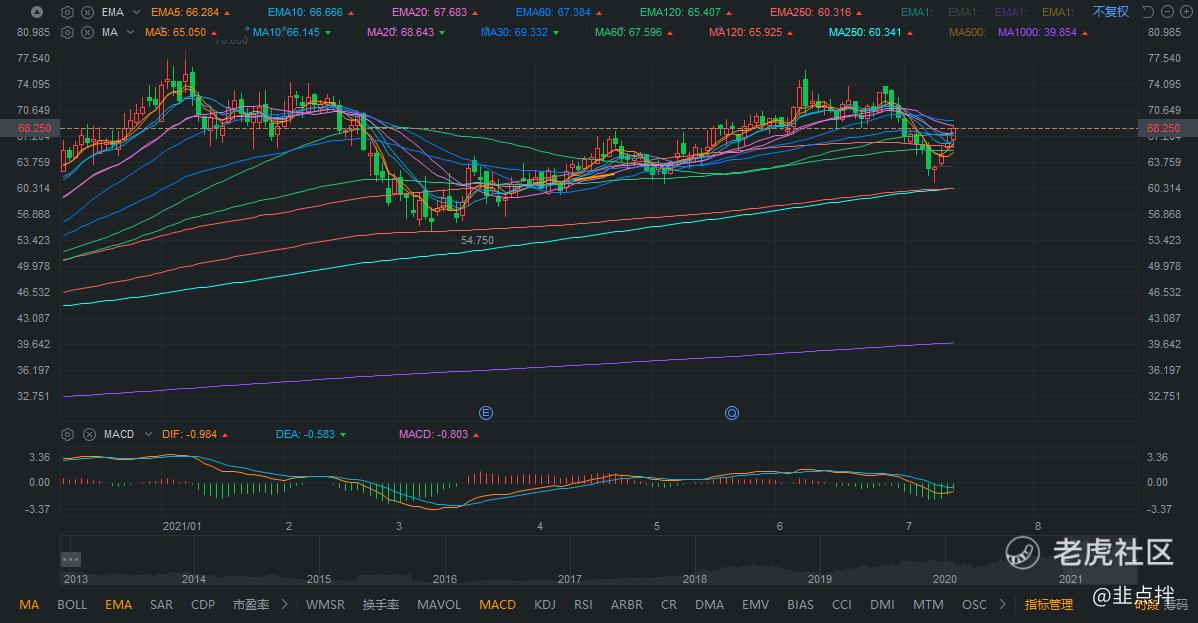Open MA indicator settings gear
This screenshot has height=623, width=1198.
(67, 33)
